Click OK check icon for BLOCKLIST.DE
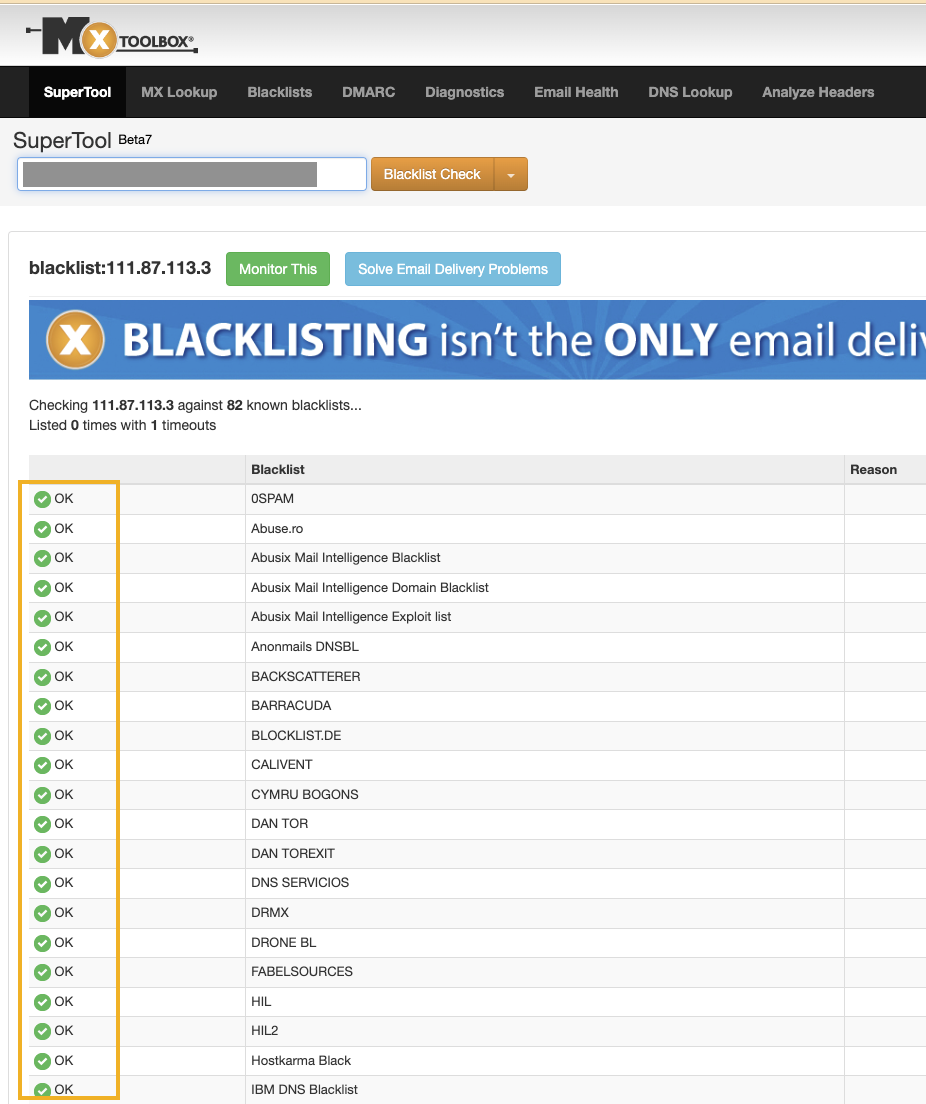Viewport: 926px width, 1104px height. [x=42, y=736]
